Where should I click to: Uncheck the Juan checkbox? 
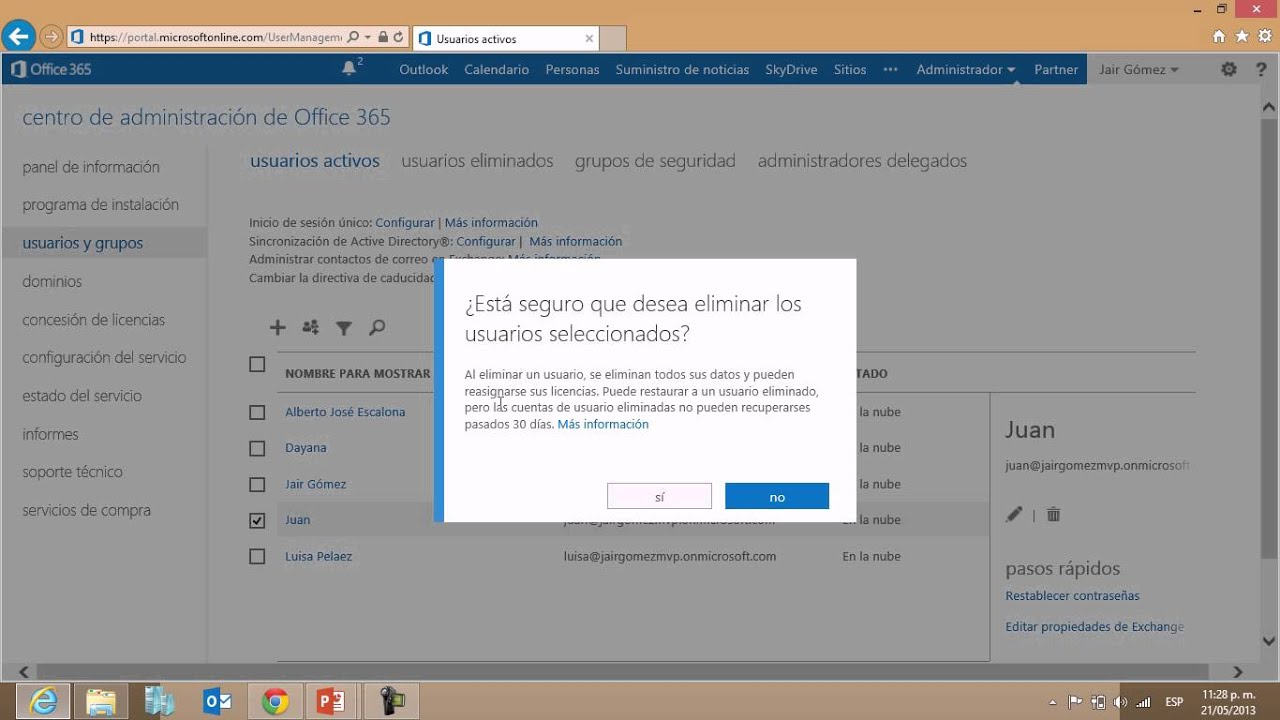pos(257,520)
